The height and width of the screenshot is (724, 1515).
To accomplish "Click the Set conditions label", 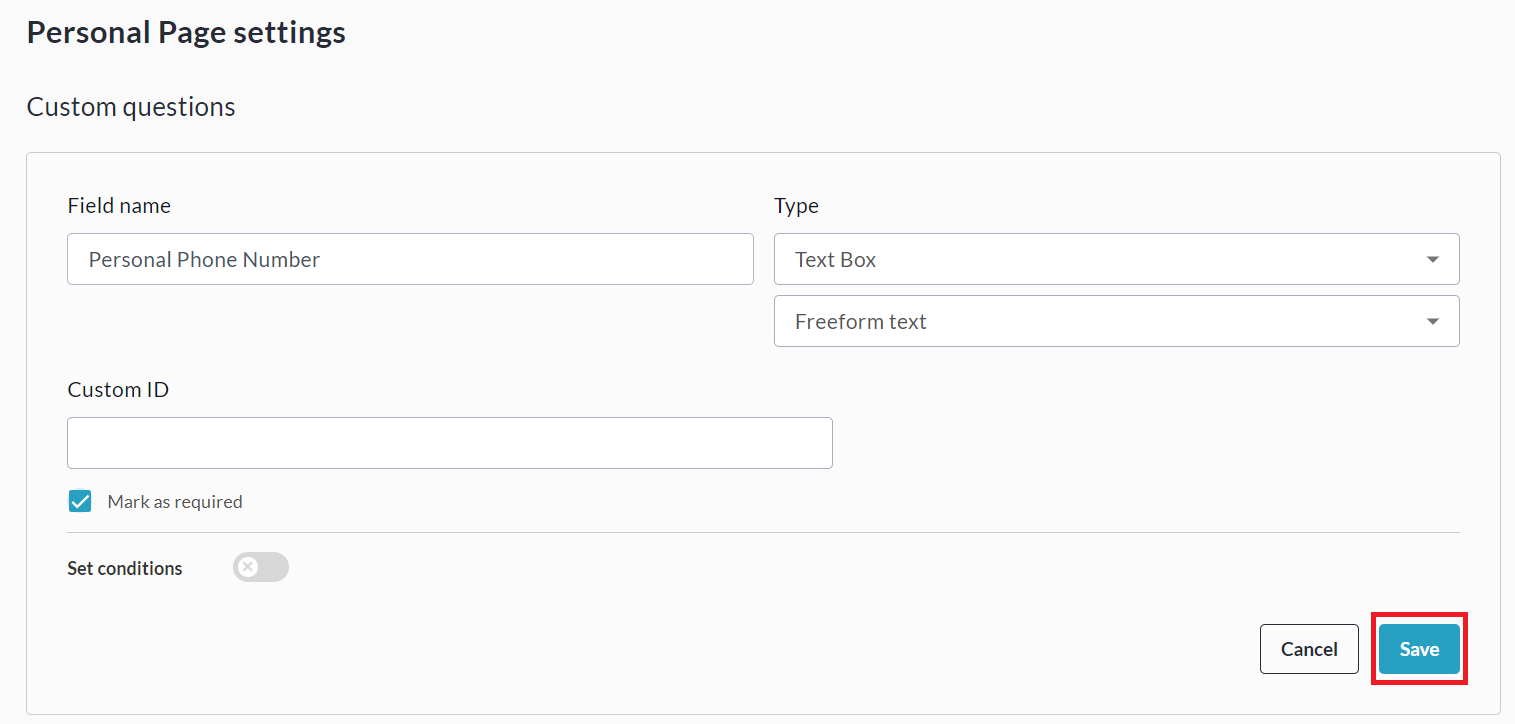I will [x=125, y=568].
